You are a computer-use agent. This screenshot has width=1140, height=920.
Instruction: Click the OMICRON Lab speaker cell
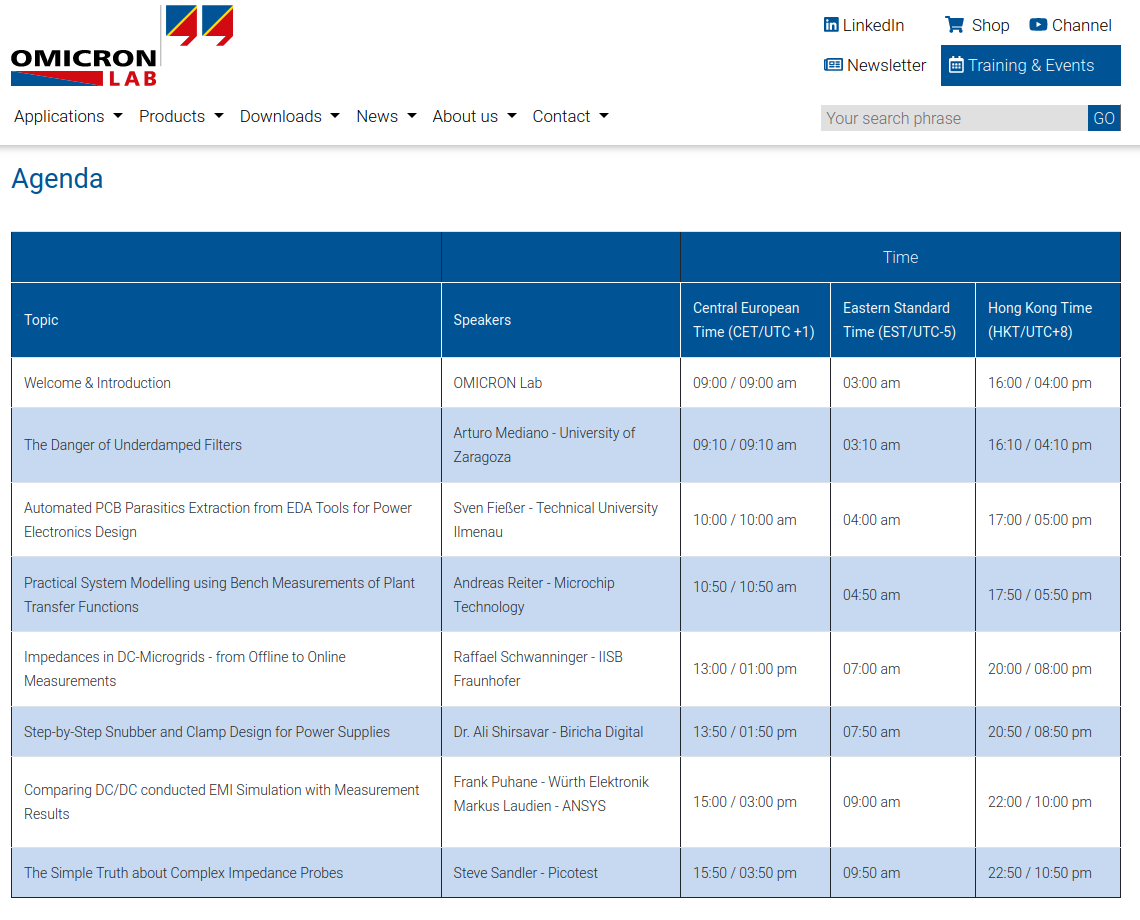(561, 383)
